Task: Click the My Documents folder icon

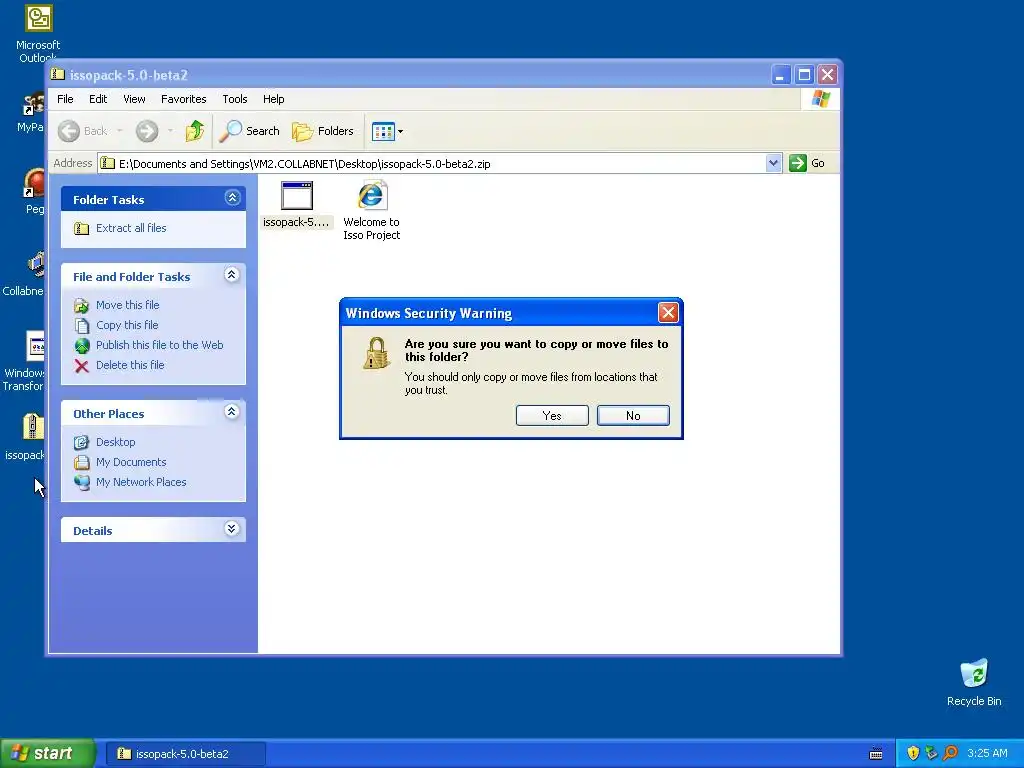Action: tap(82, 462)
